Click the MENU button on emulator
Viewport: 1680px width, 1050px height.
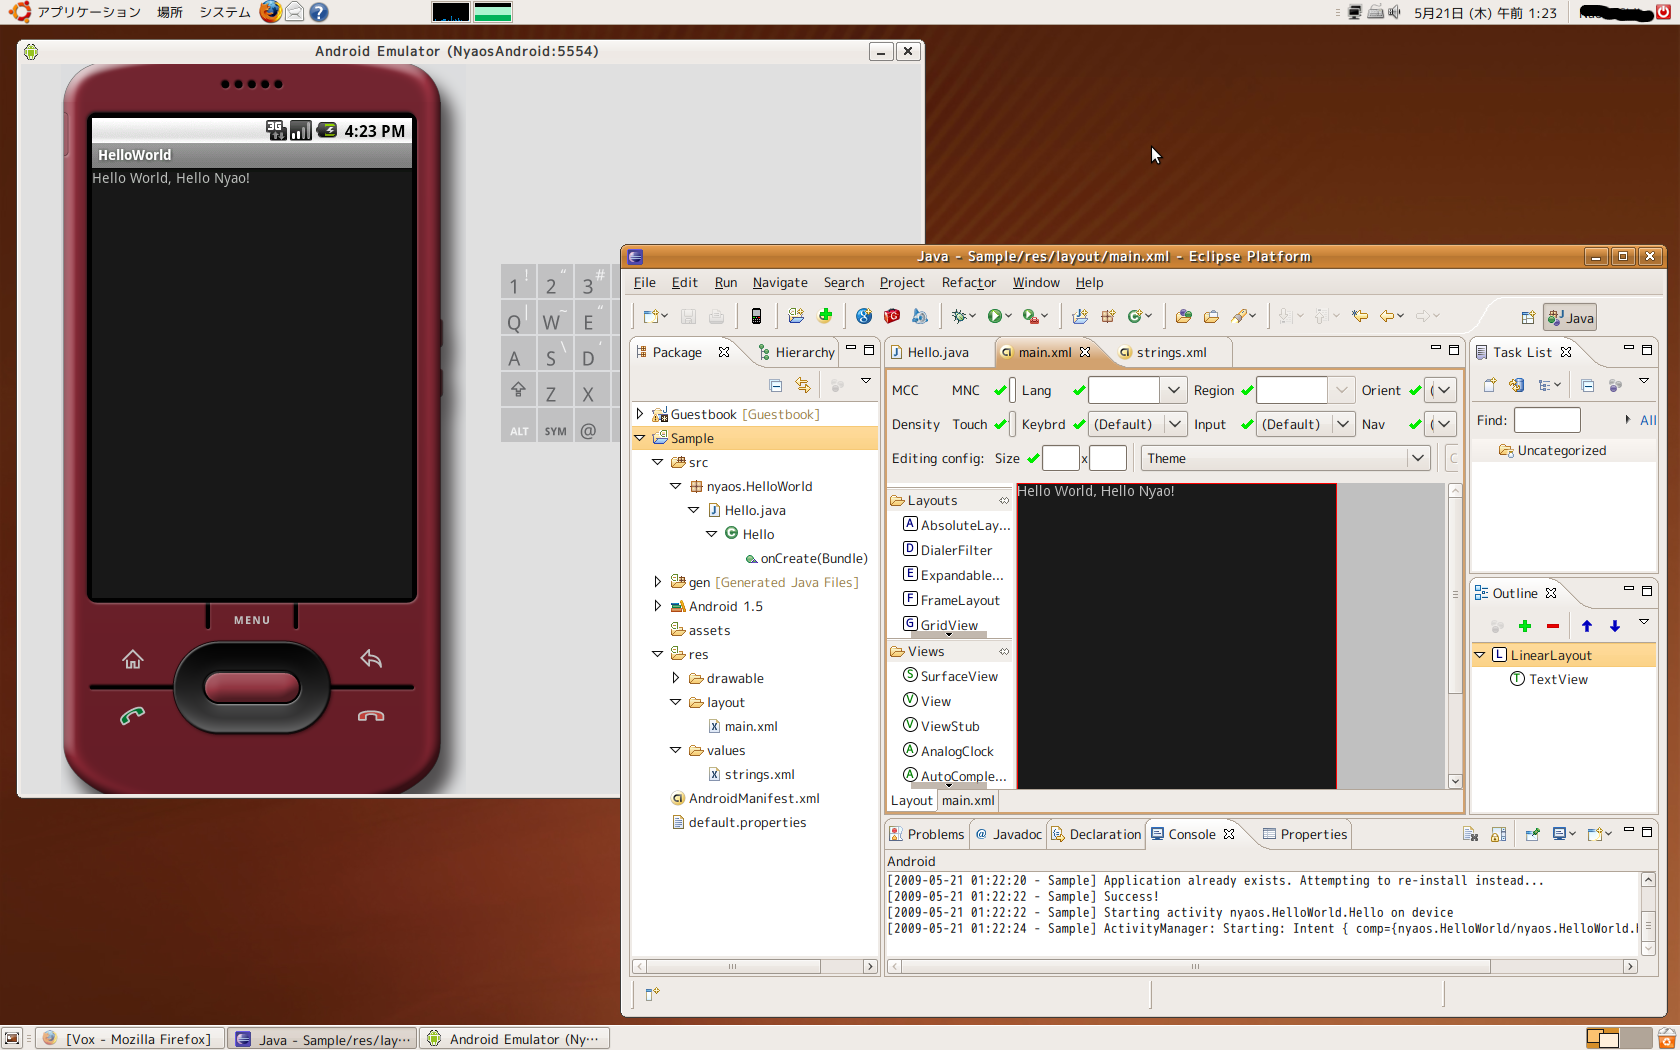point(252,620)
